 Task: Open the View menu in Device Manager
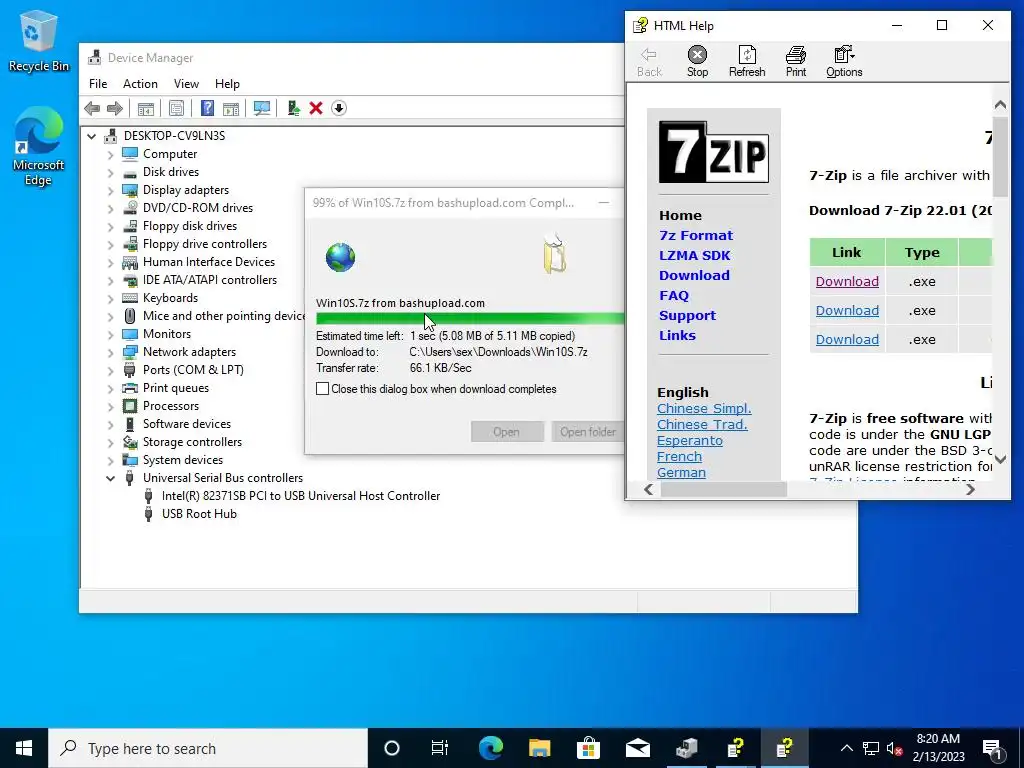click(186, 84)
